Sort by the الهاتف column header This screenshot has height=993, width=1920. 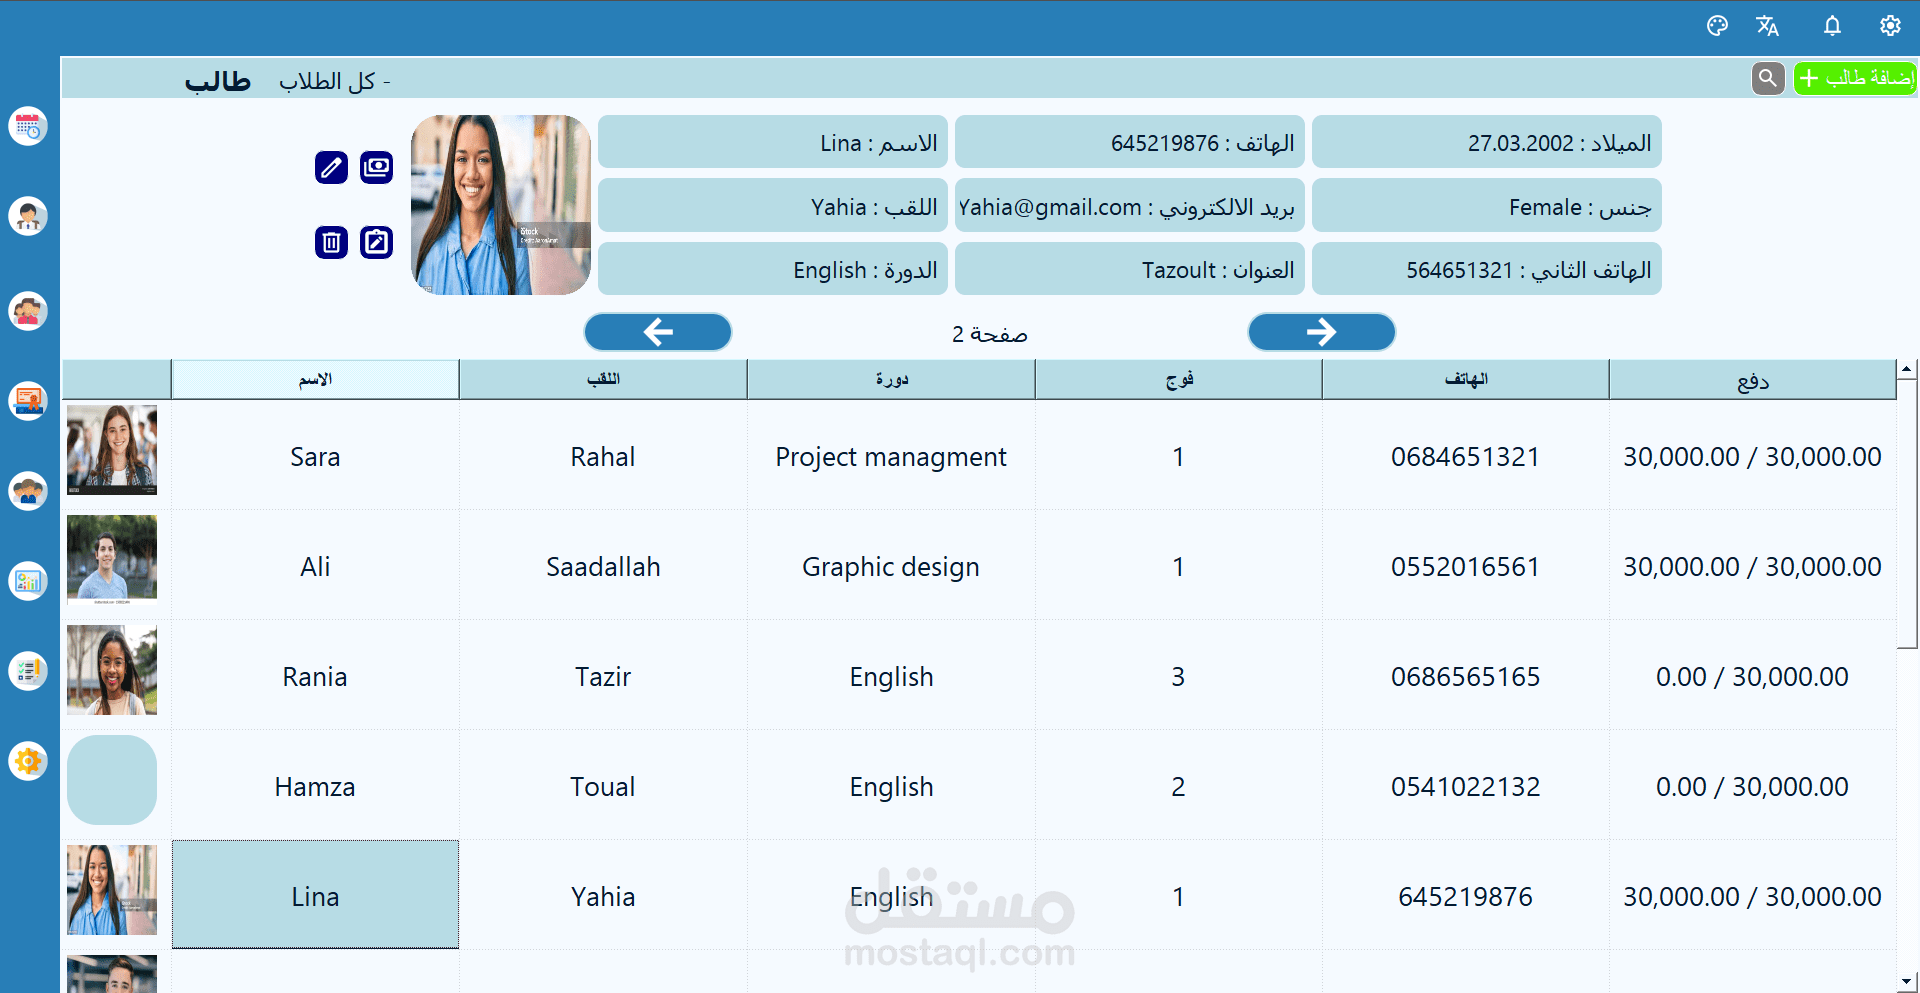[1466, 380]
